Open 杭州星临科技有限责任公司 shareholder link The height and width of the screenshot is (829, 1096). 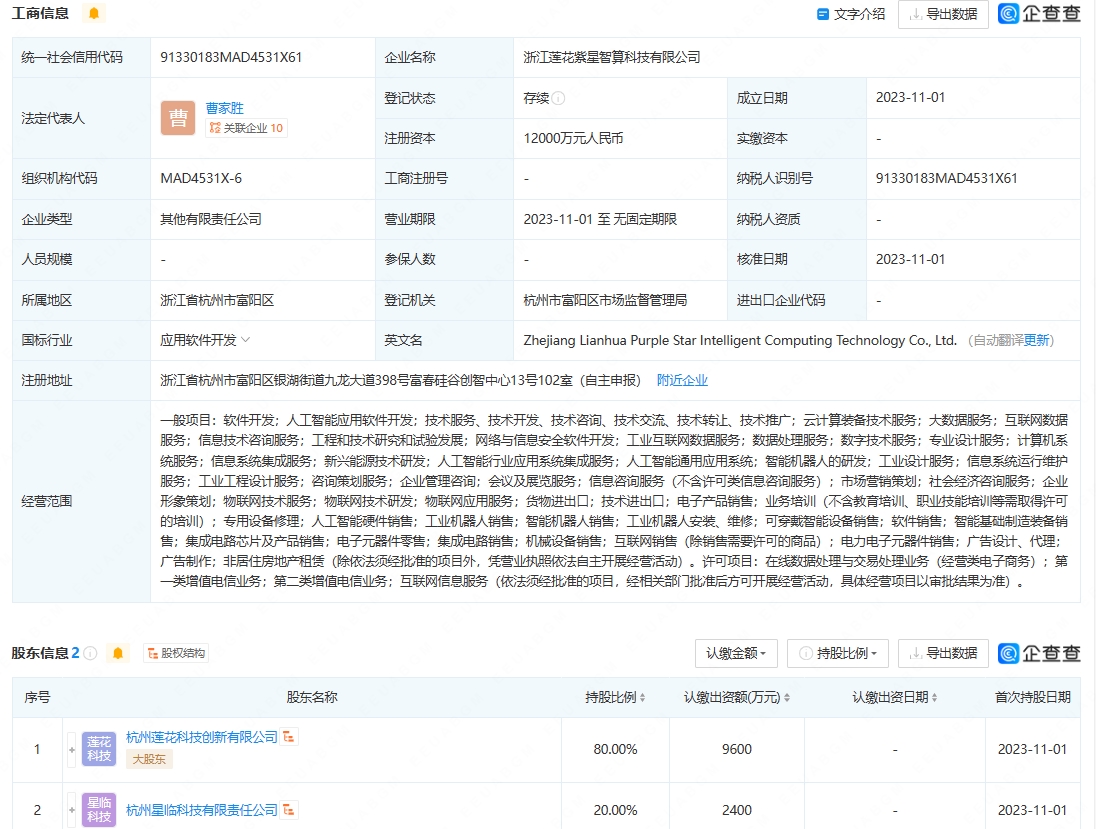201,810
